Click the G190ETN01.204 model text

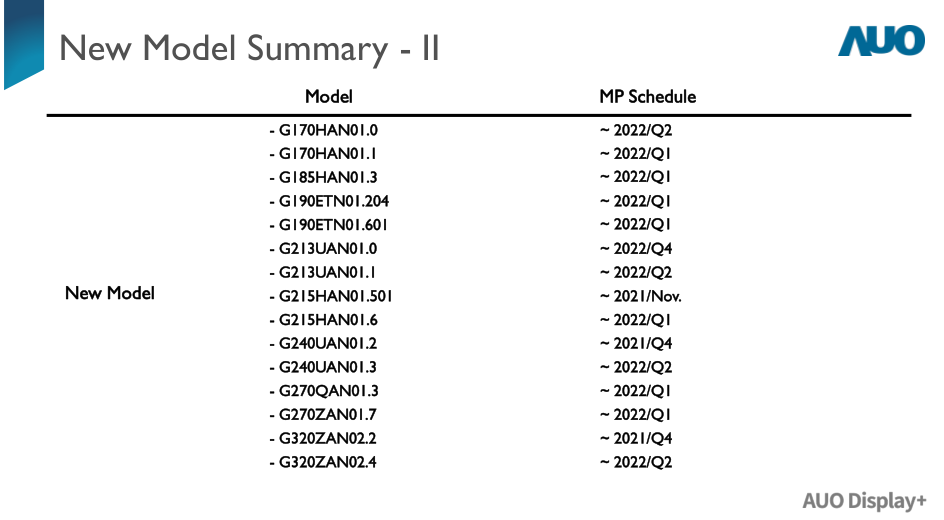click(329, 201)
